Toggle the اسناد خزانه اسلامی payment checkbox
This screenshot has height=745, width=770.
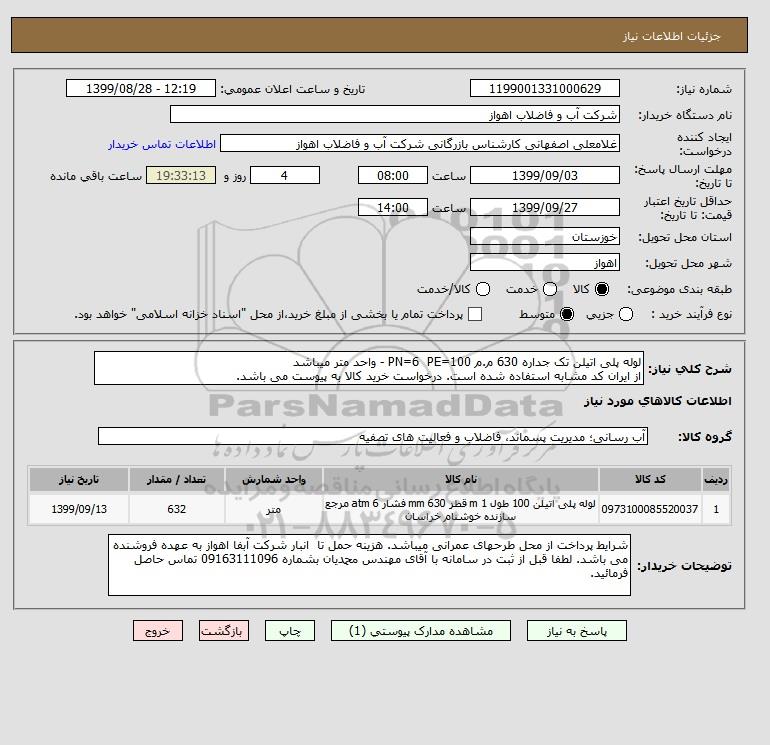click(x=475, y=314)
